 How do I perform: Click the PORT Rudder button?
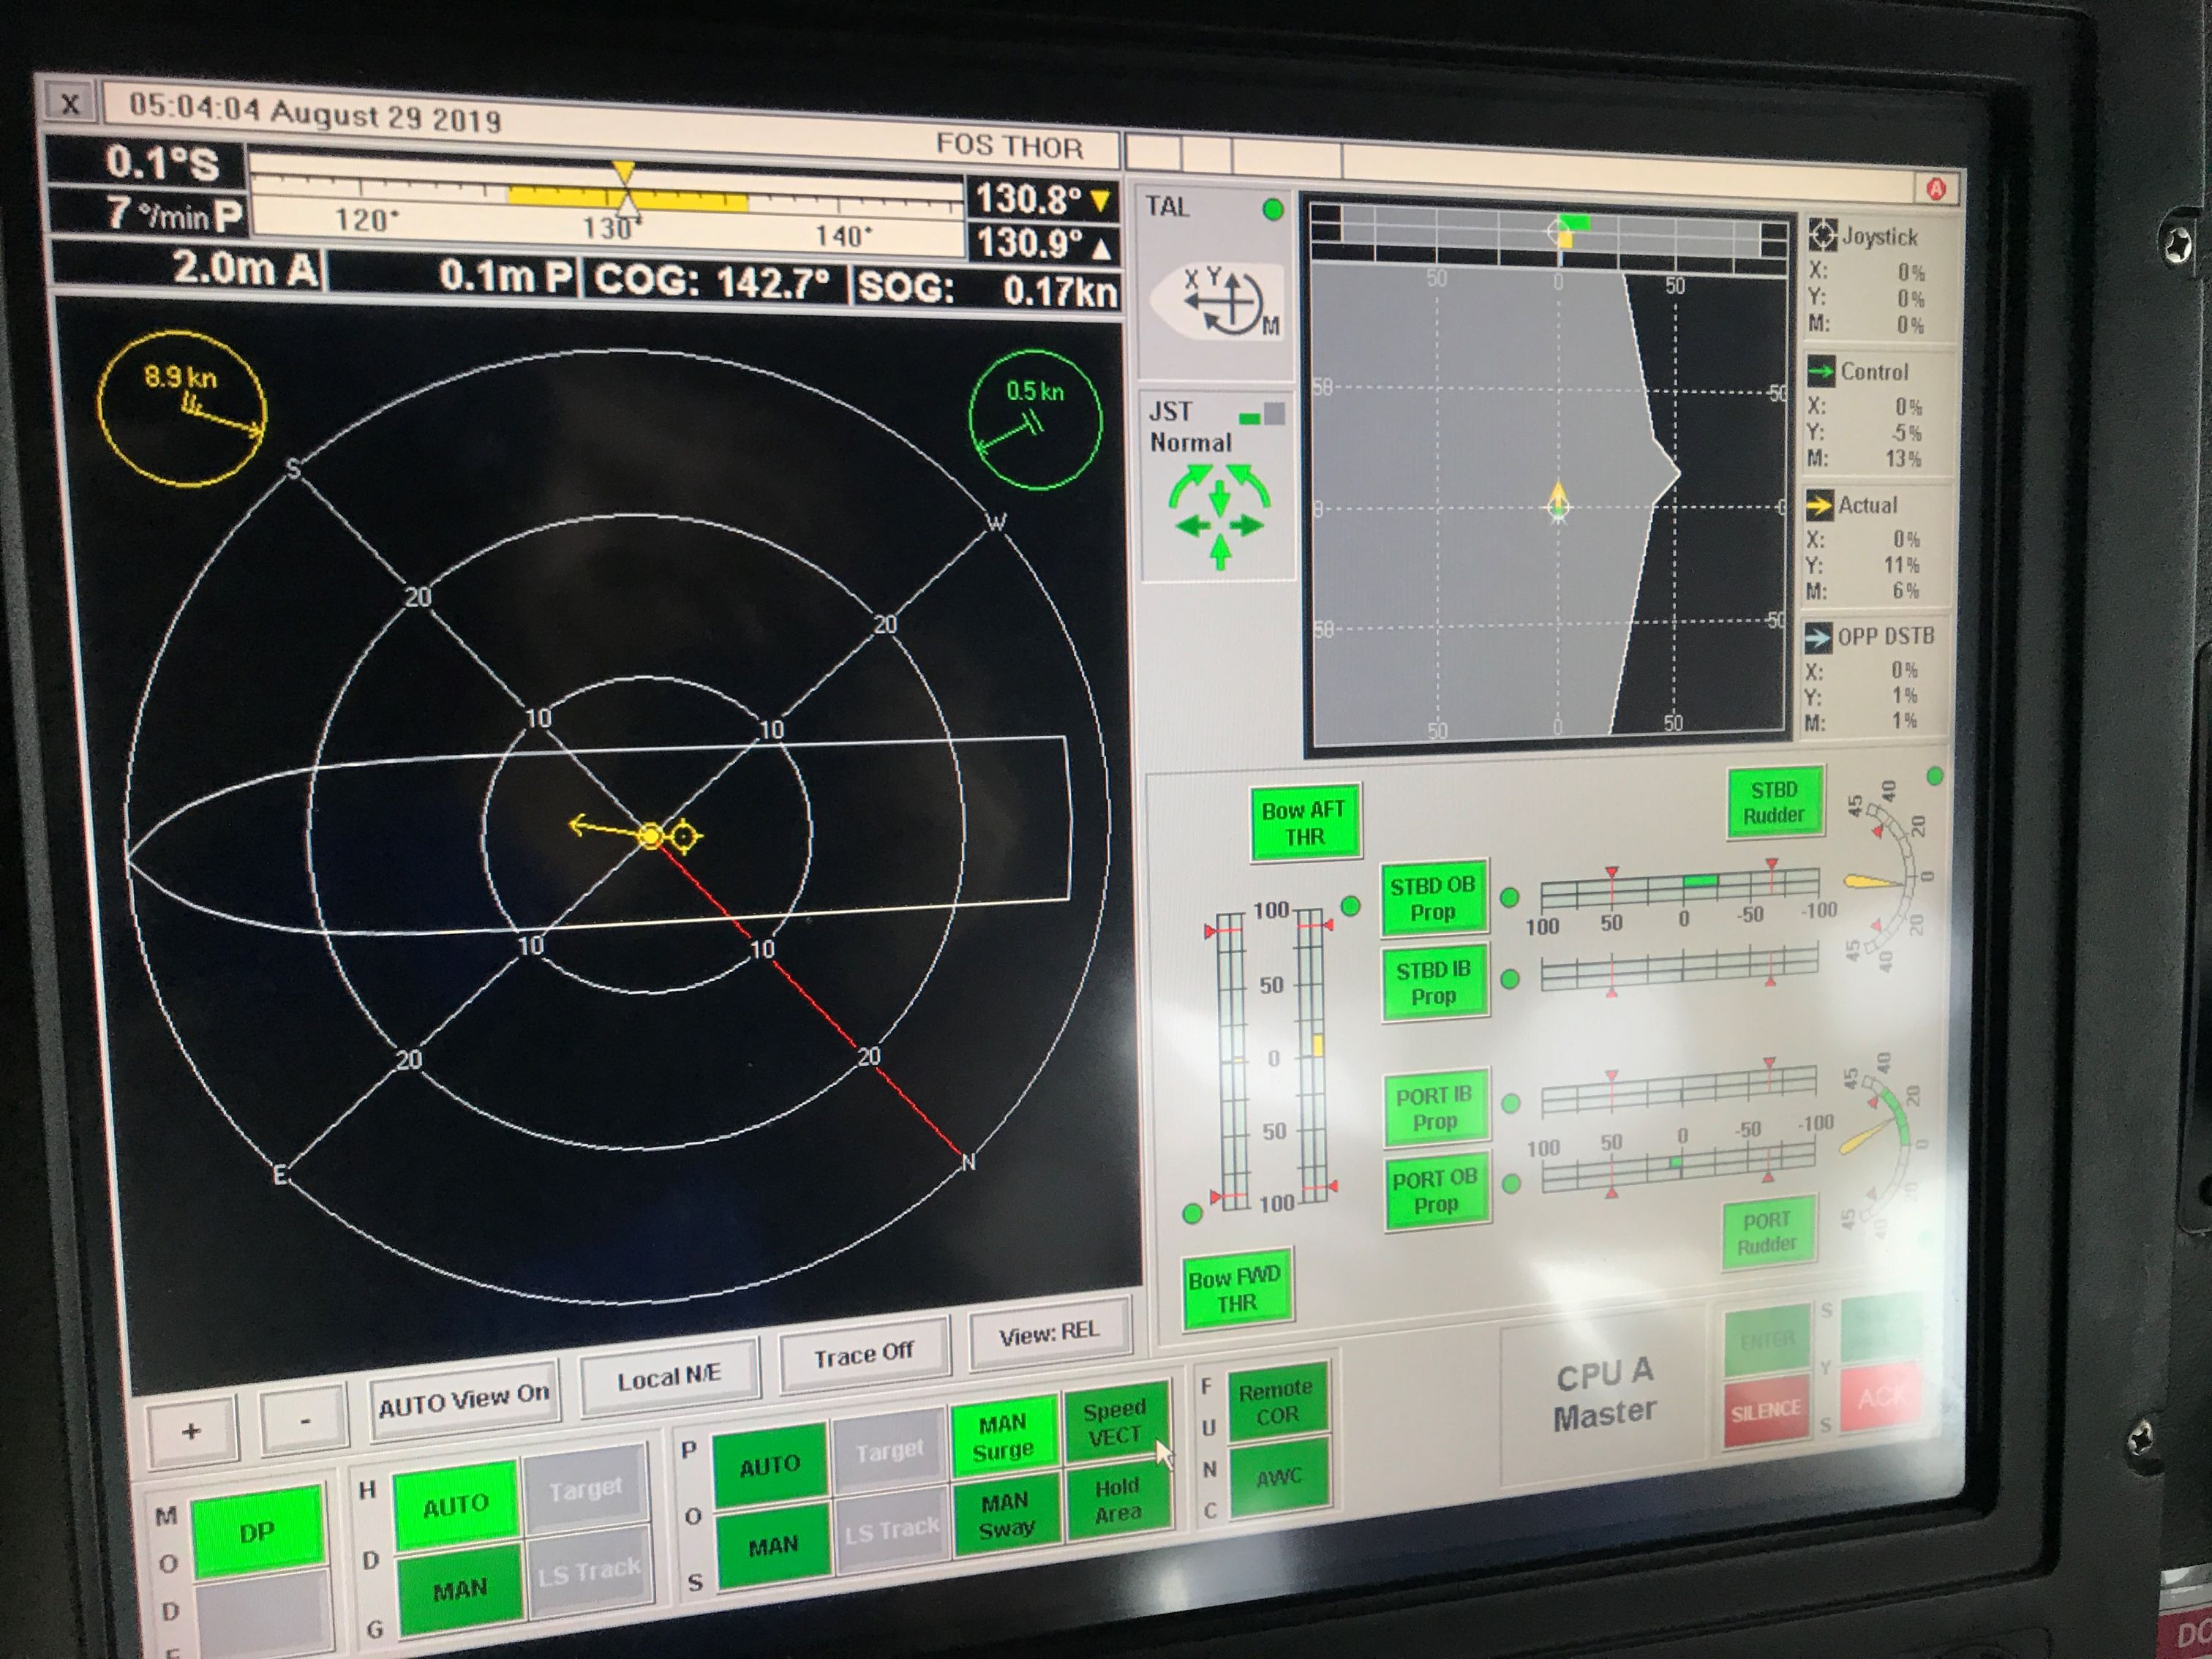(1767, 1232)
